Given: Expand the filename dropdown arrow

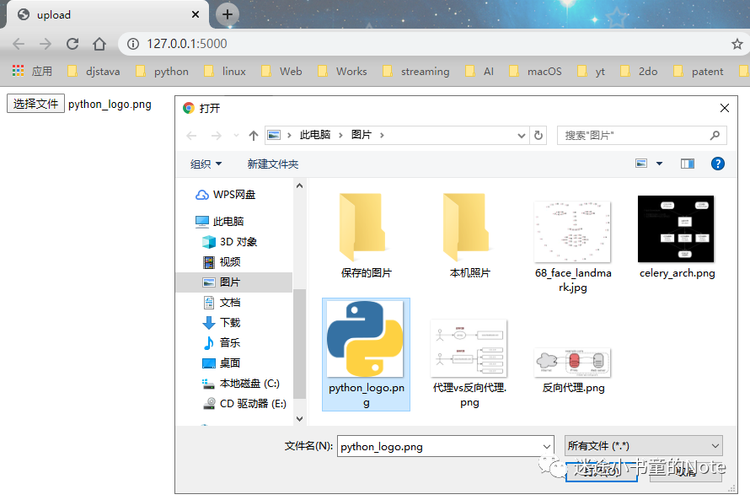Looking at the screenshot, I should pyautogui.click(x=547, y=446).
